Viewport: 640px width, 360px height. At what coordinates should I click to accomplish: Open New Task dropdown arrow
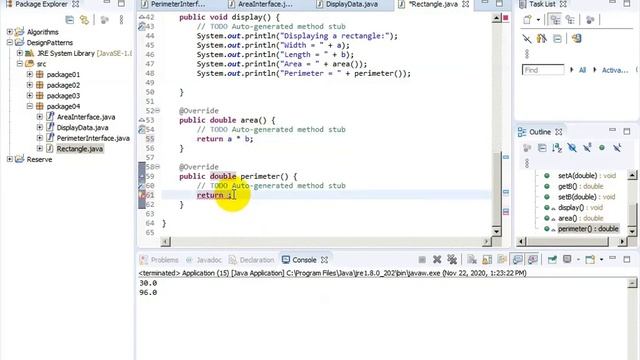click(x=538, y=20)
